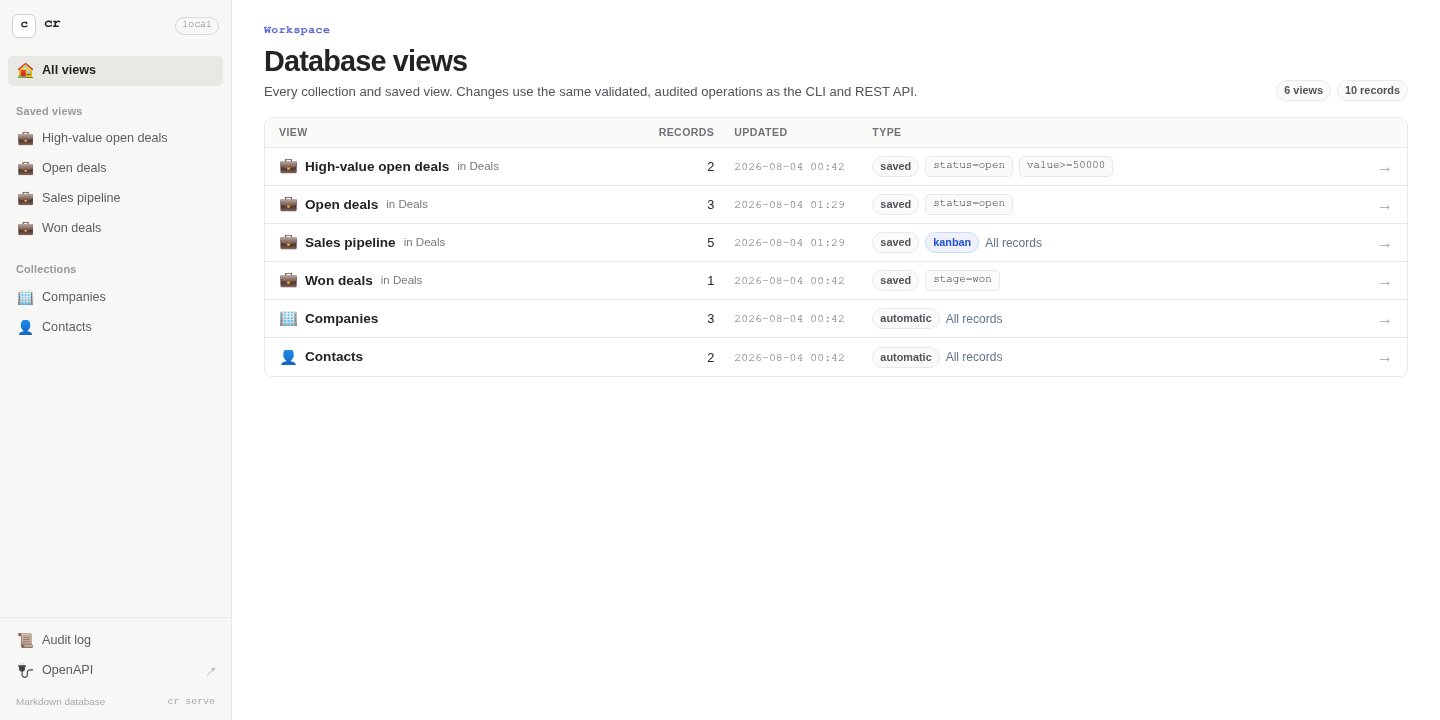Click the house icon next to All views
The height and width of the screenshot is (720, 1440).
[x=25, y=70]
